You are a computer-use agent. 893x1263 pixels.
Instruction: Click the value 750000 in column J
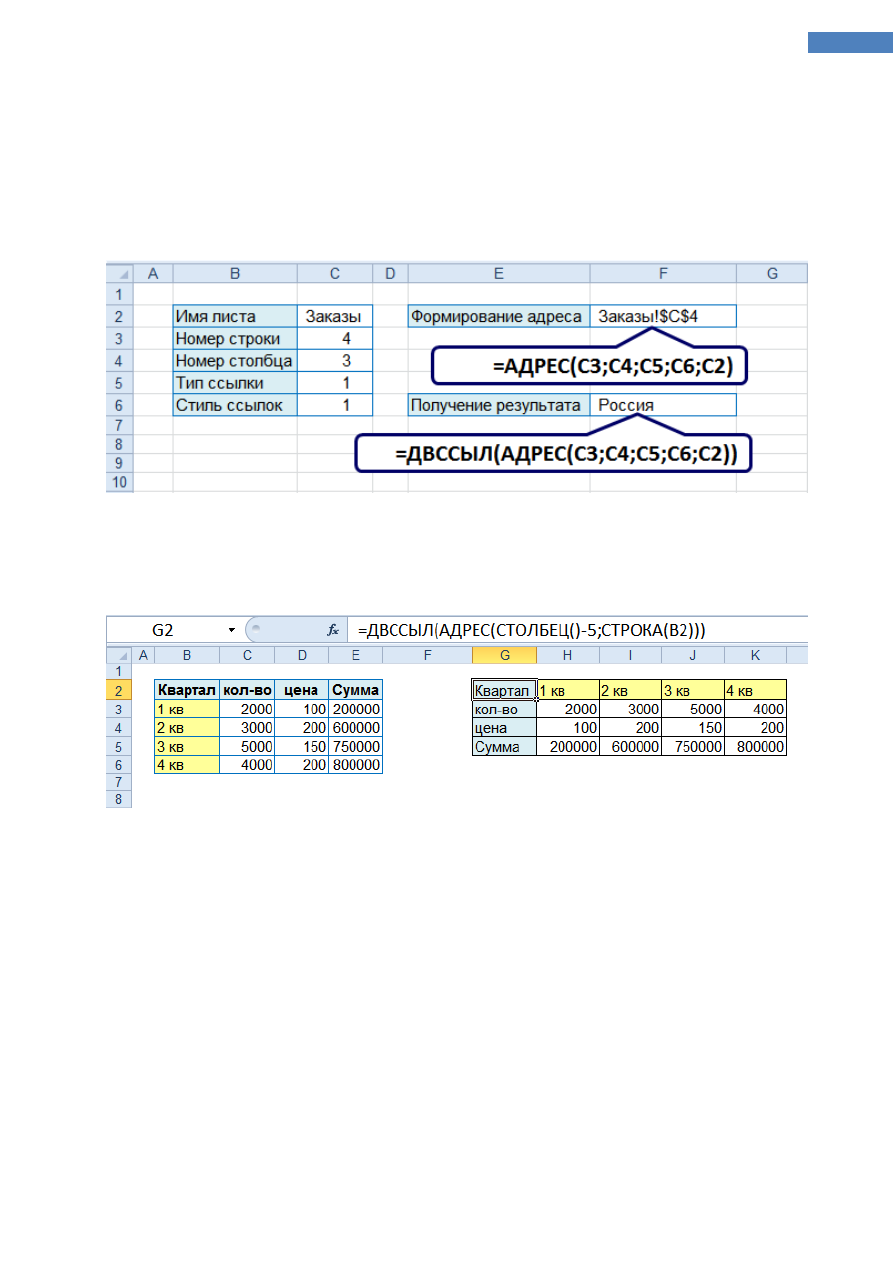coord(692,746)
